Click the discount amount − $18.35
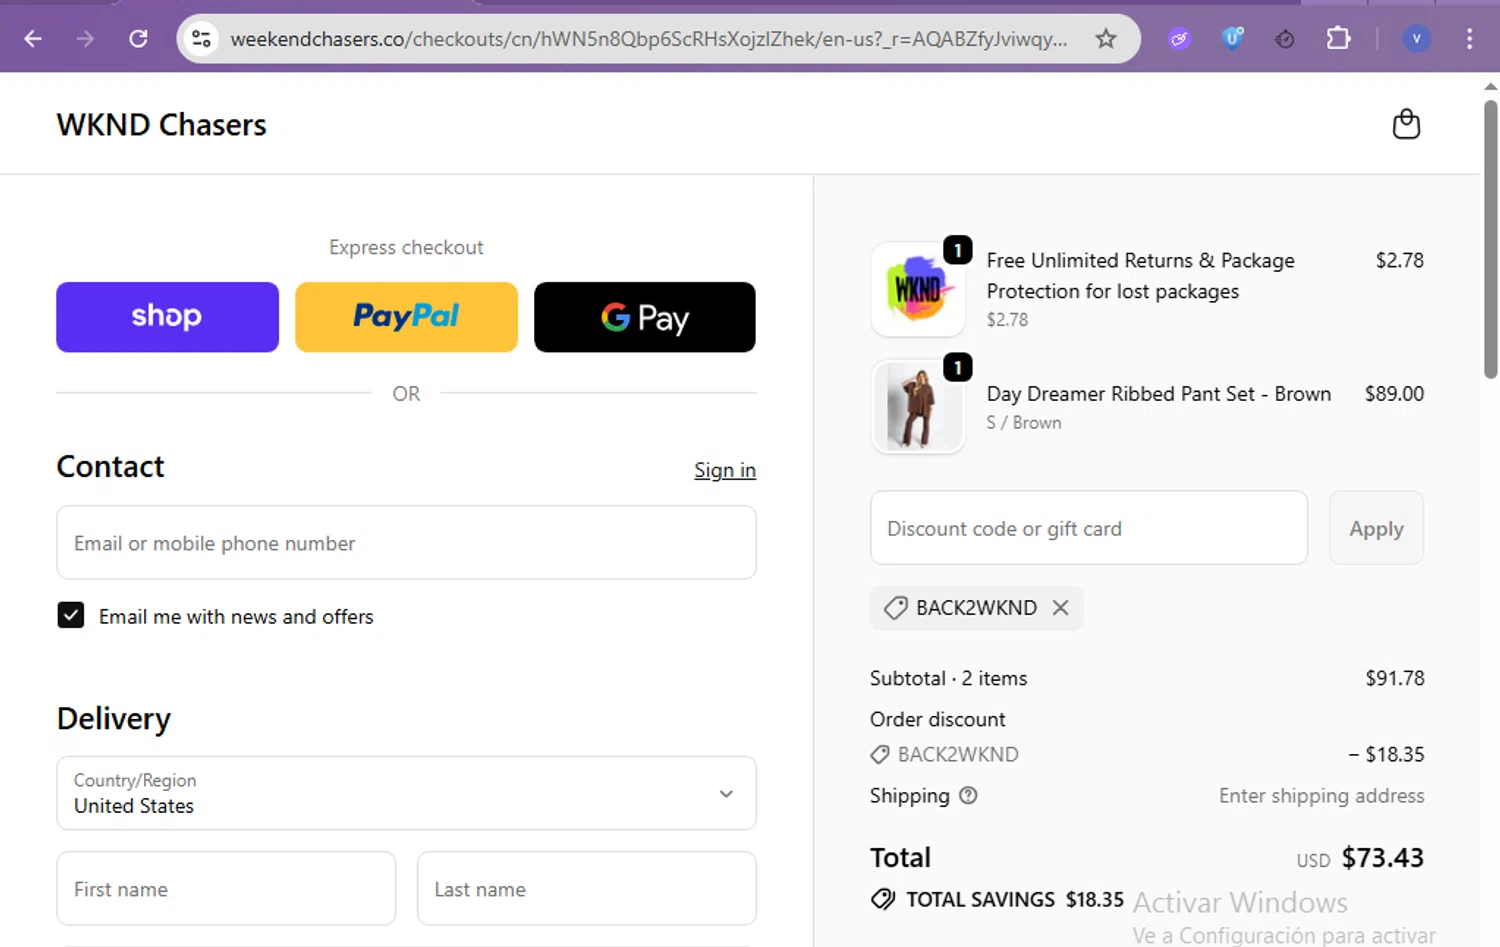This screenshot has width=1500, height=947. (x=1386, y=755)
